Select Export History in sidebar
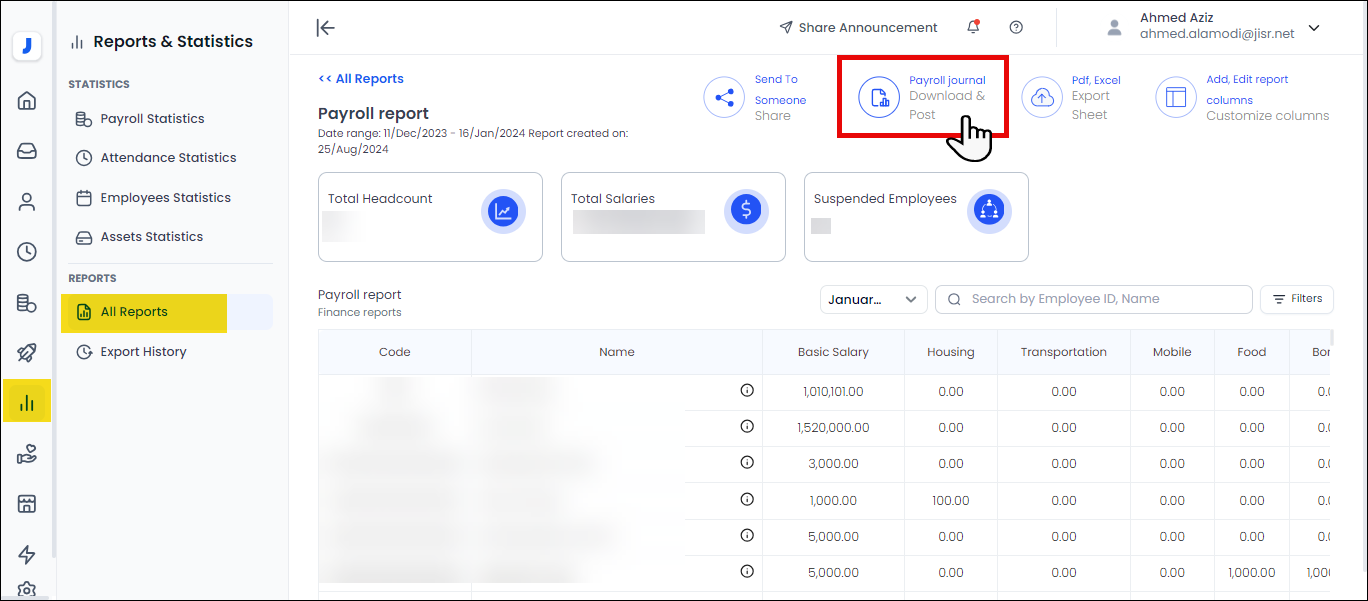 pos(143,352)
